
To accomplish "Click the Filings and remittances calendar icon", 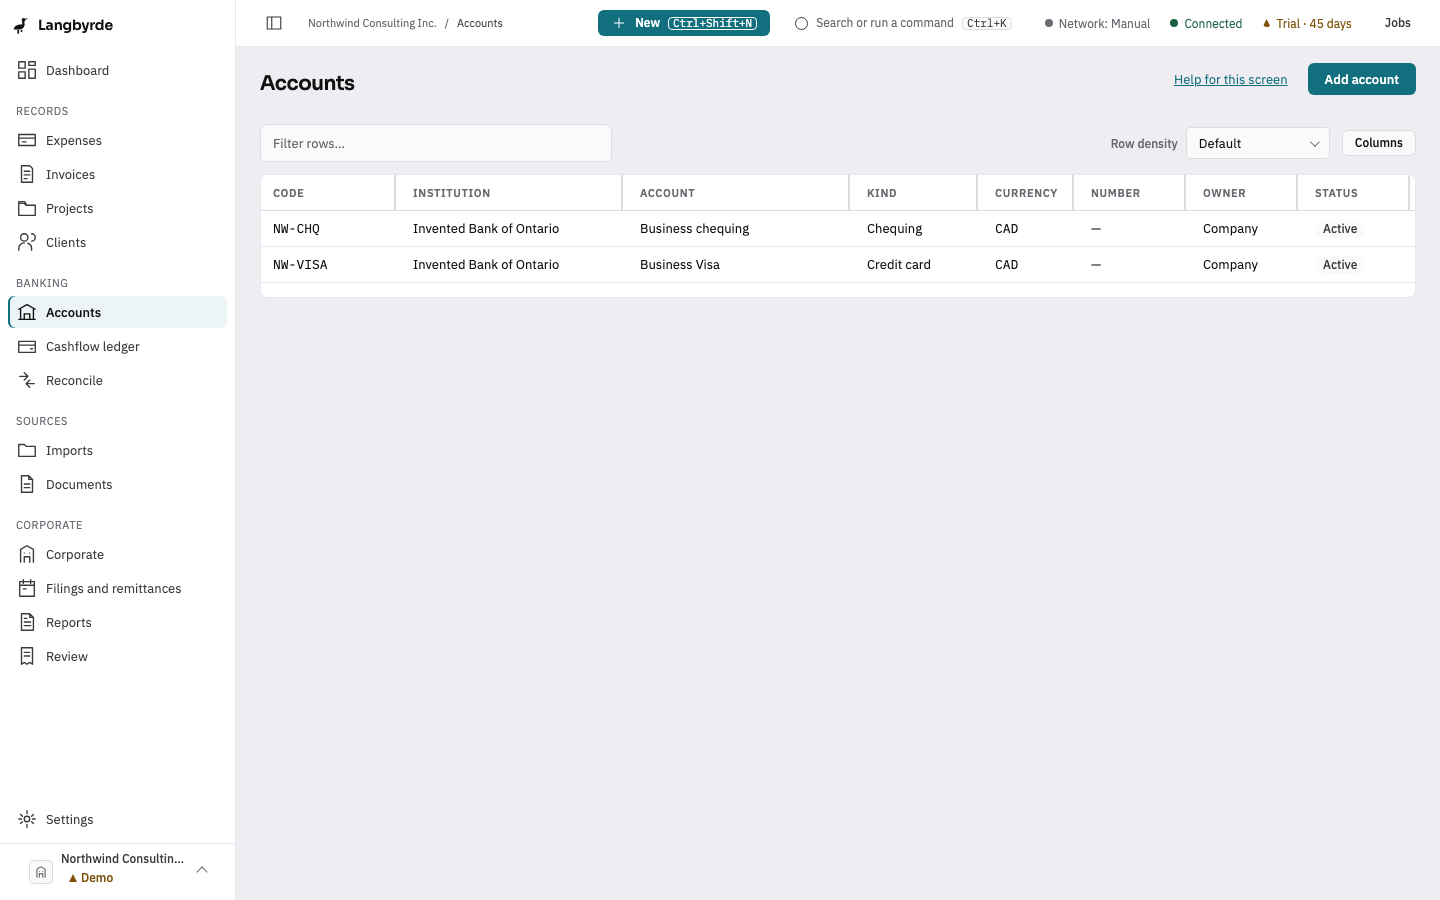I will [27, 588].
